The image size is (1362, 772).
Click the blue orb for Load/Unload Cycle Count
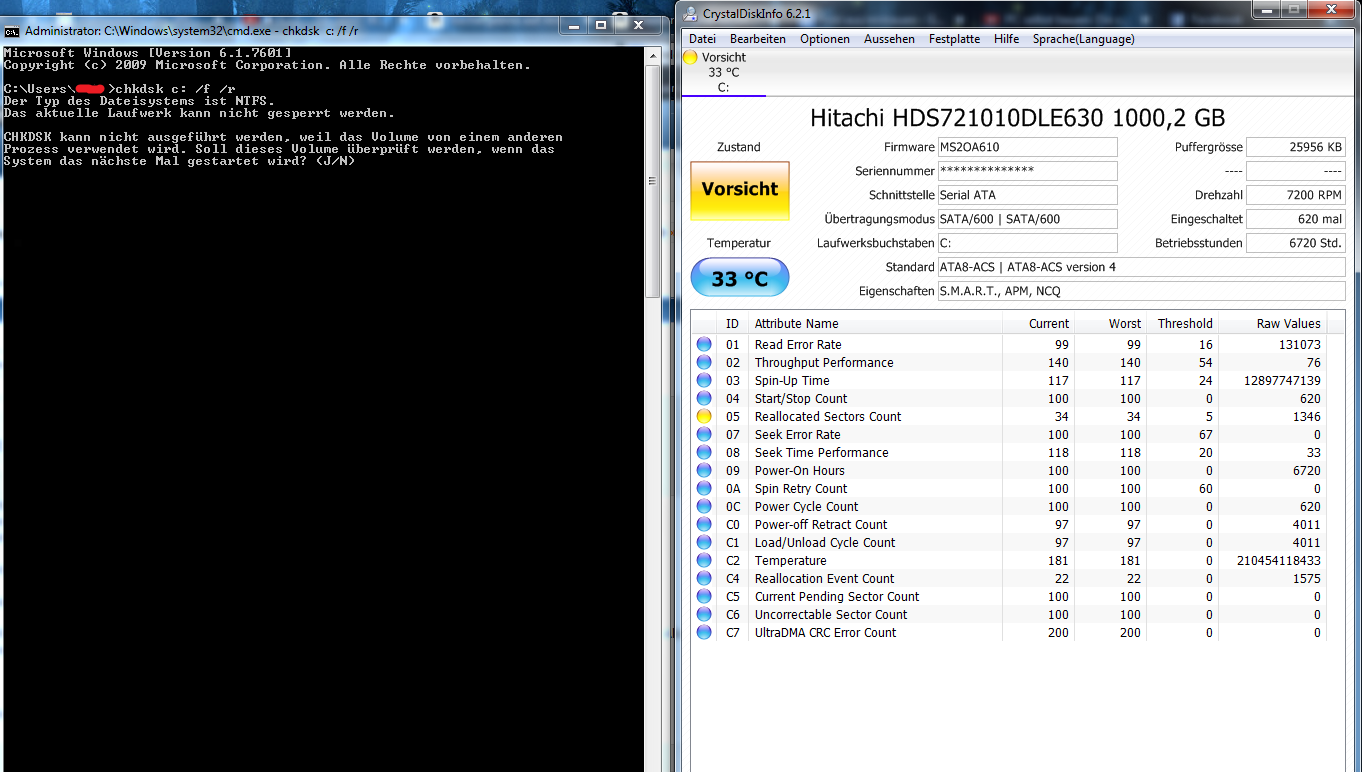click(704, 542)
